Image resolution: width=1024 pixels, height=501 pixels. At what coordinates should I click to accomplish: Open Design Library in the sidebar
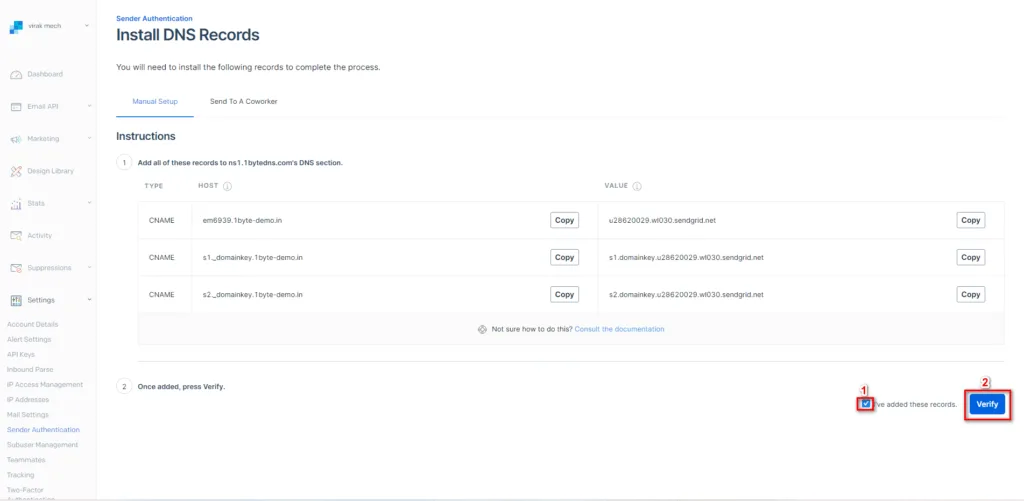(x=50, y=171)
